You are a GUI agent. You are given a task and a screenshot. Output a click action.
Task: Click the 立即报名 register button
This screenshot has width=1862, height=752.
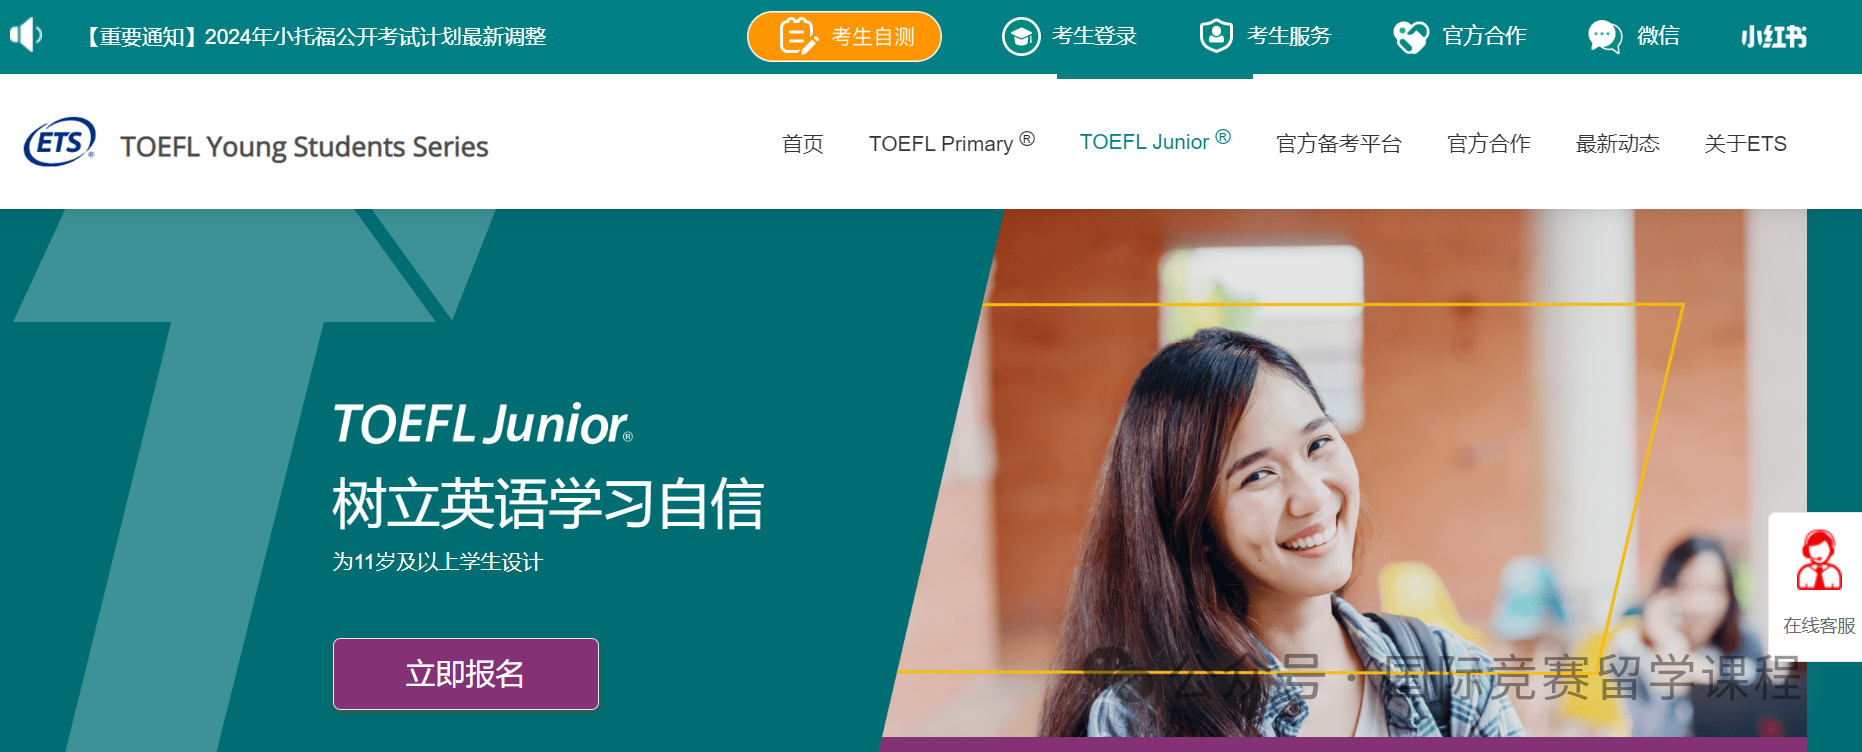(466, 674)
